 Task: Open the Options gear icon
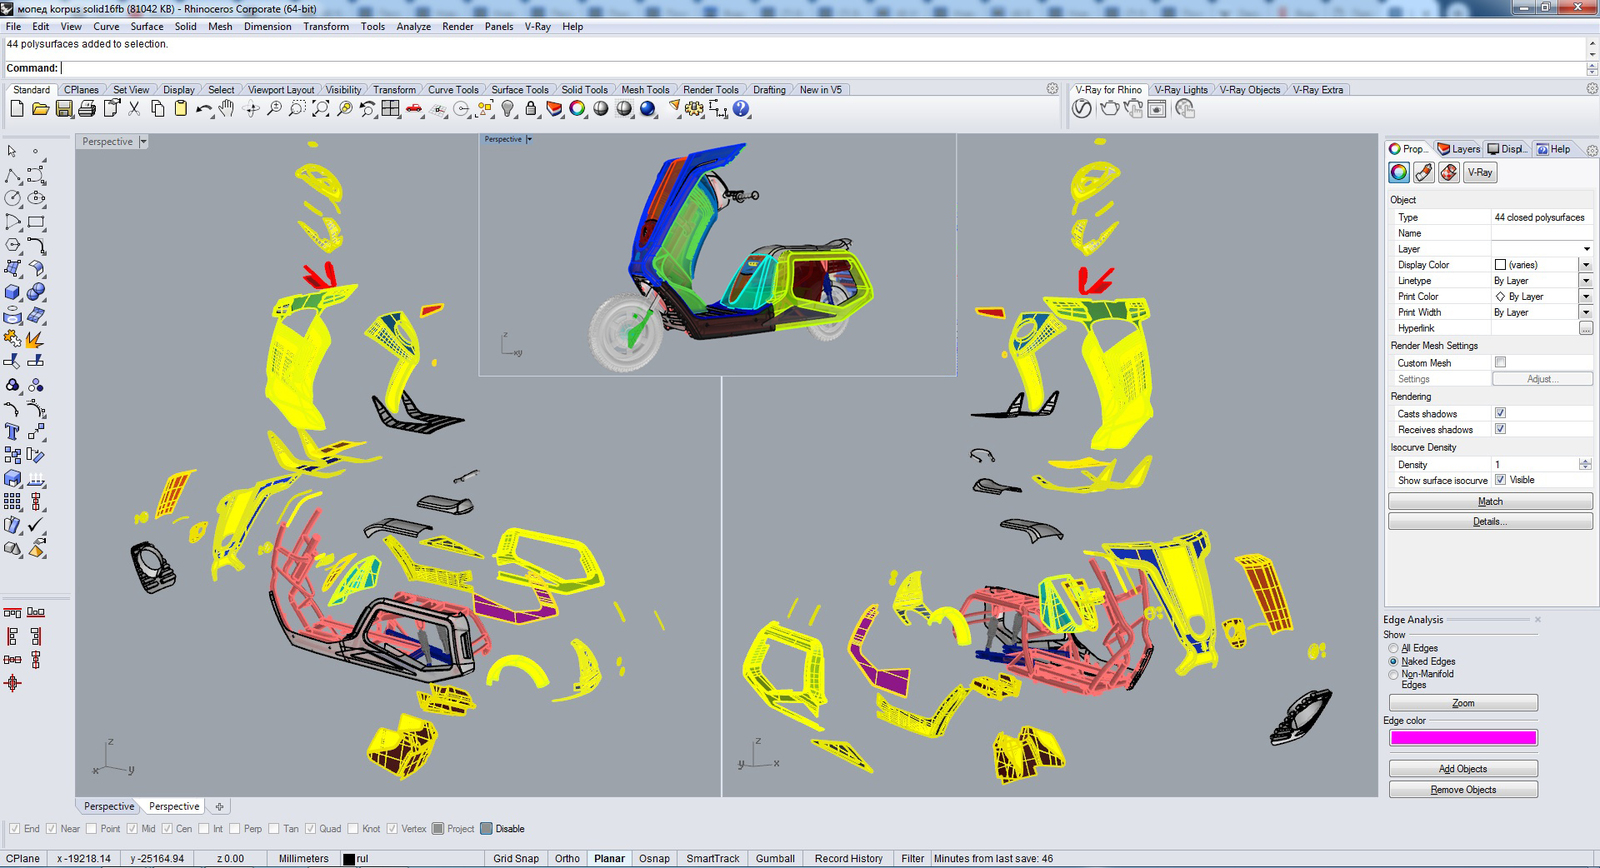point(694,109)
